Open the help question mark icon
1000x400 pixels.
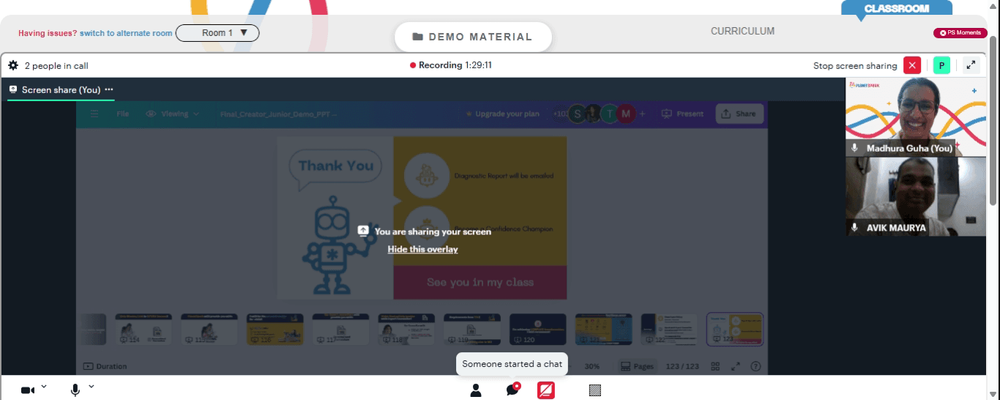(x=756, y=366)
